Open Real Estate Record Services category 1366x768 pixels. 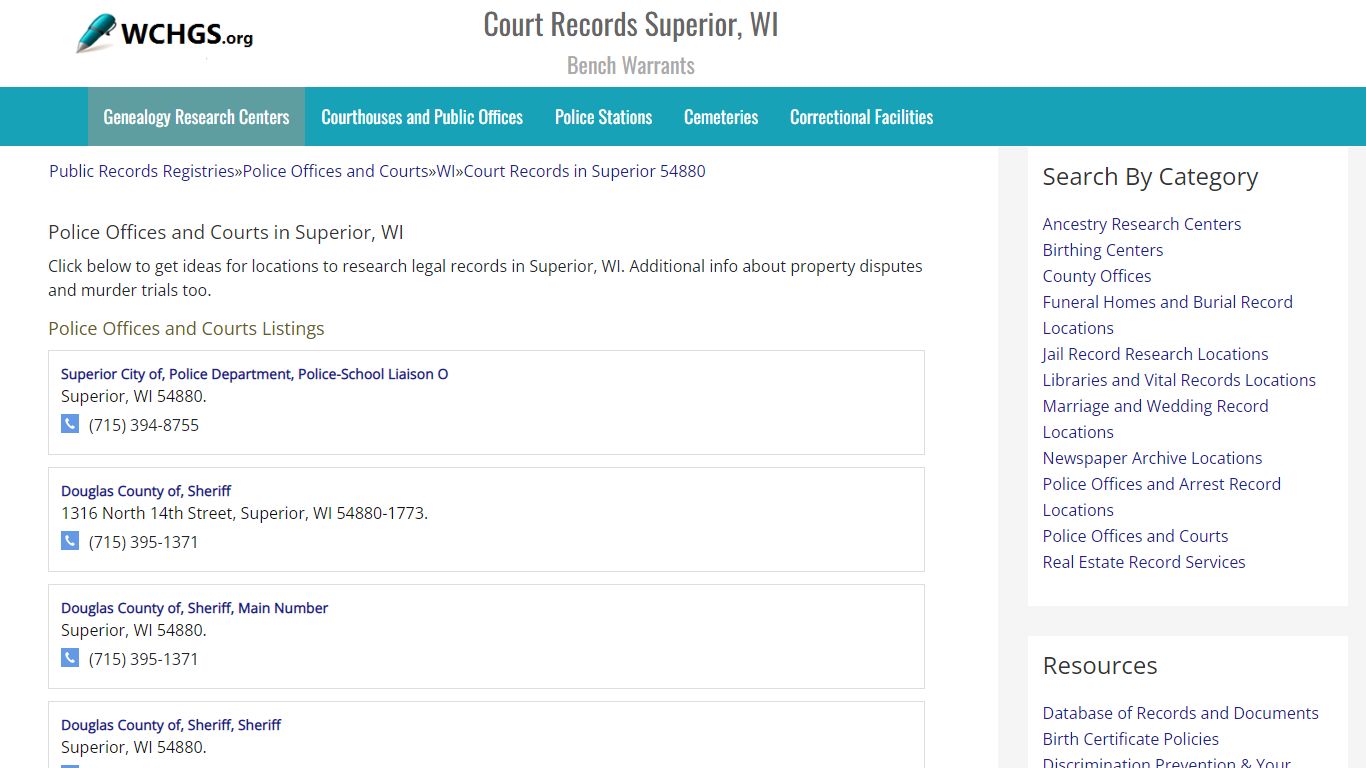point(1144,562)
